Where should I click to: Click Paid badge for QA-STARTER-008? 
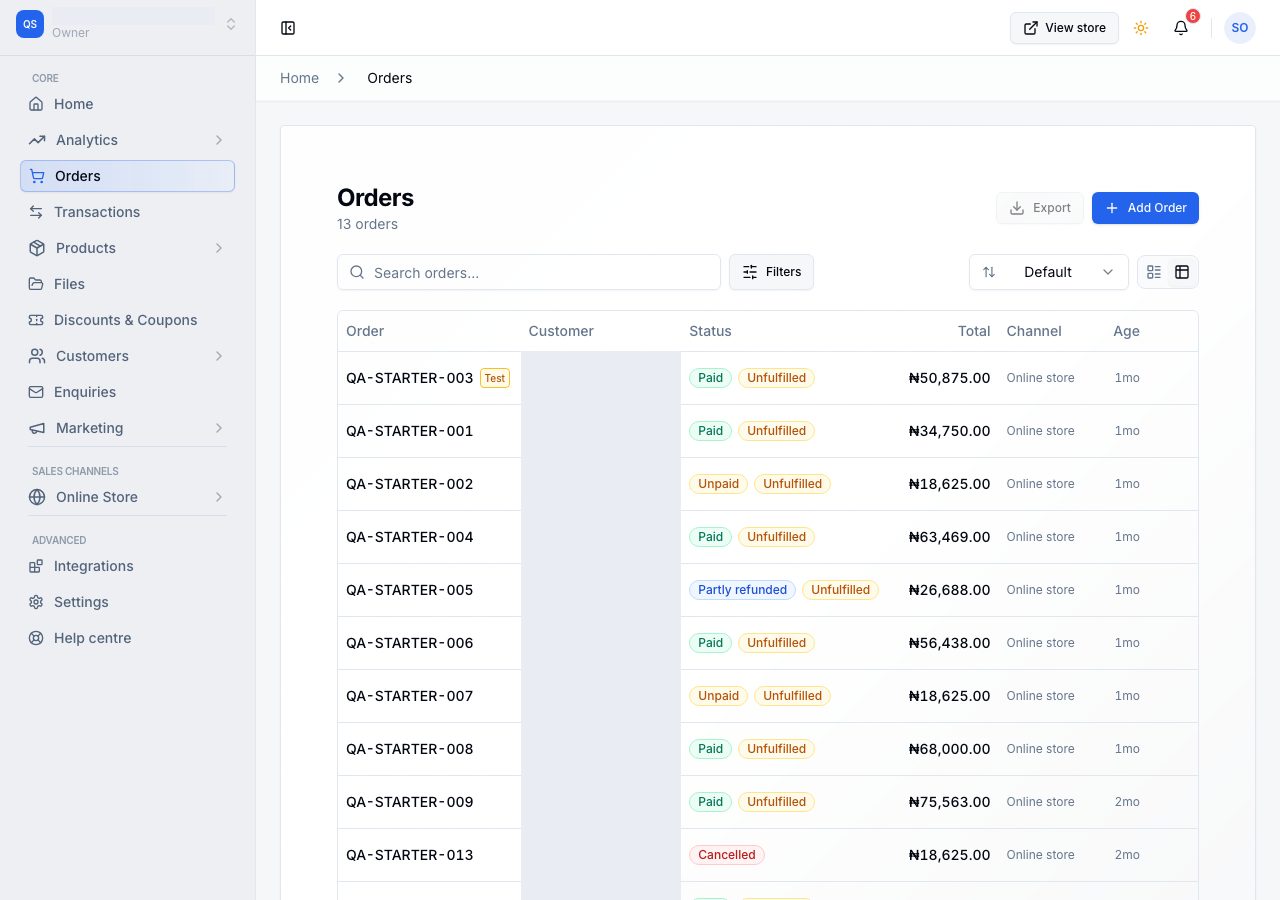(x=710, y=749)
